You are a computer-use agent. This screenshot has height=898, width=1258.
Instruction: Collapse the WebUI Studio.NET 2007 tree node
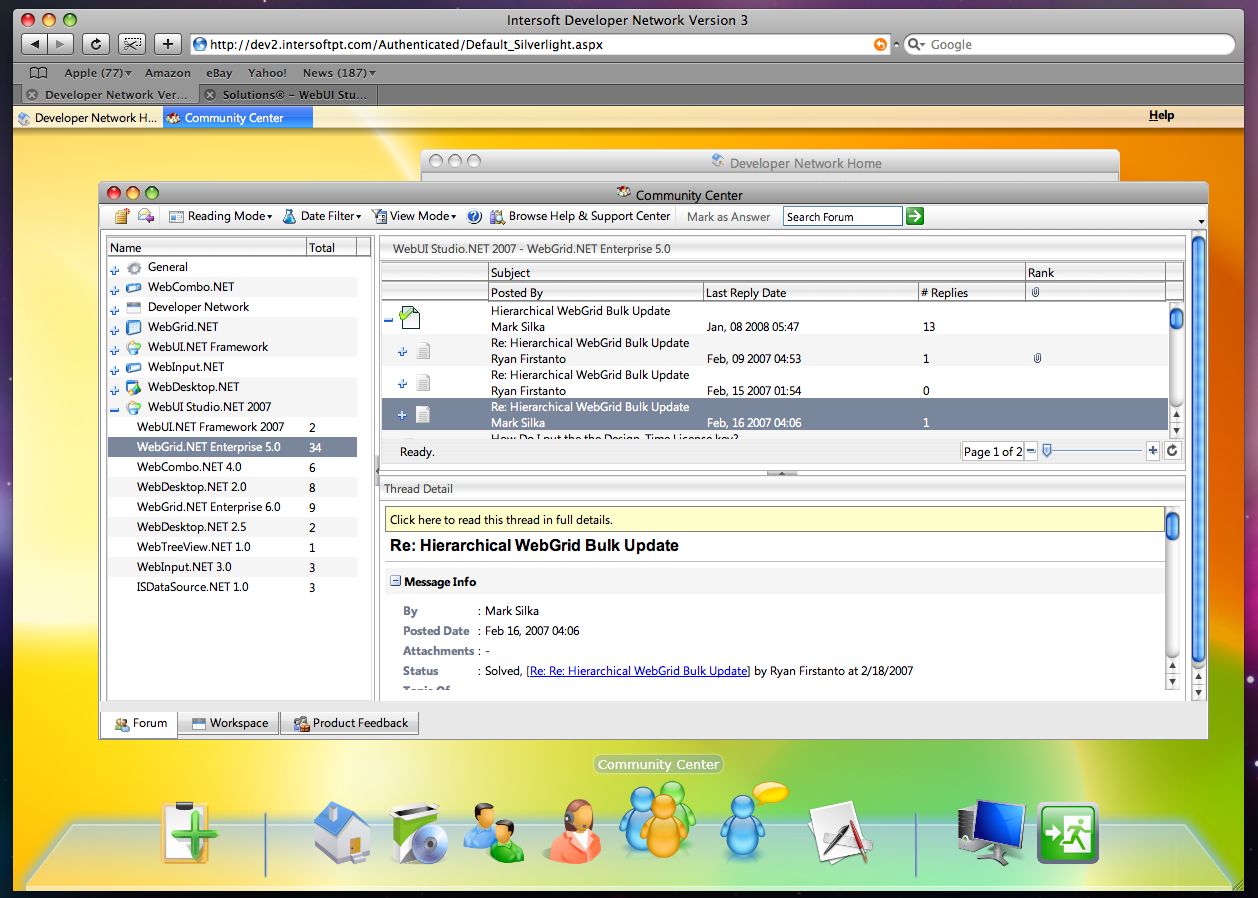115,408
